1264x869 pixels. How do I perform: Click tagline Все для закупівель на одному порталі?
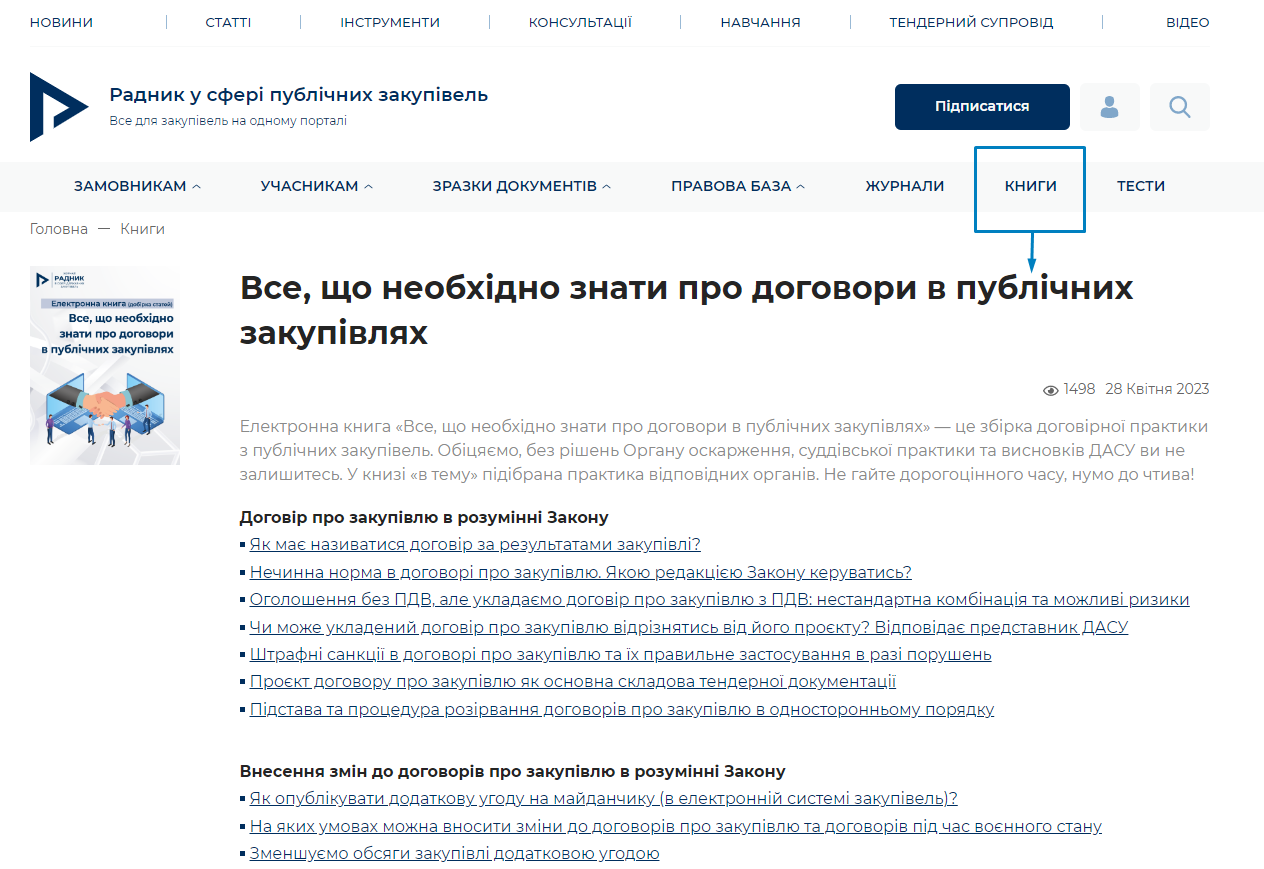(x=228, y=121)
